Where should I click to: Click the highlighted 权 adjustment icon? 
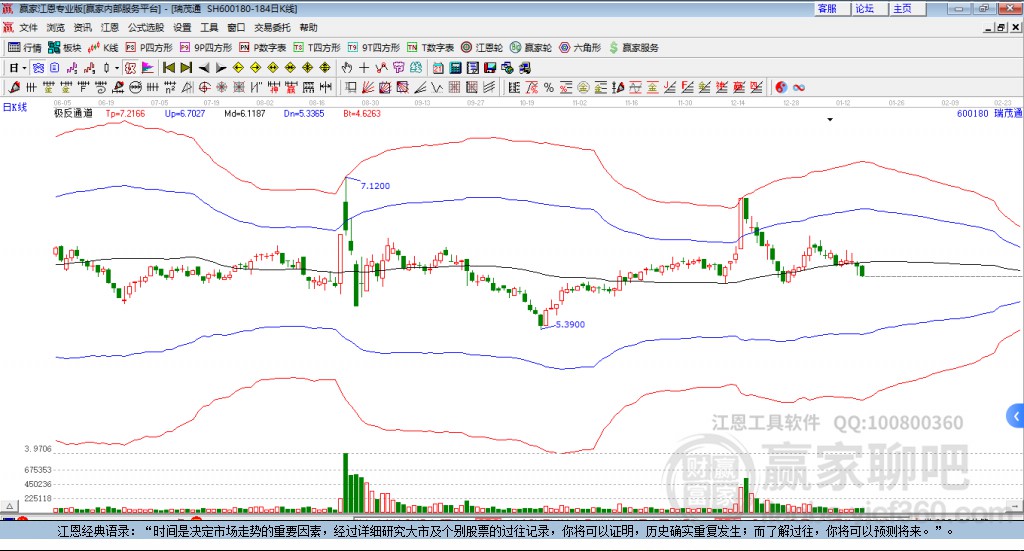[x=130, y=67]
